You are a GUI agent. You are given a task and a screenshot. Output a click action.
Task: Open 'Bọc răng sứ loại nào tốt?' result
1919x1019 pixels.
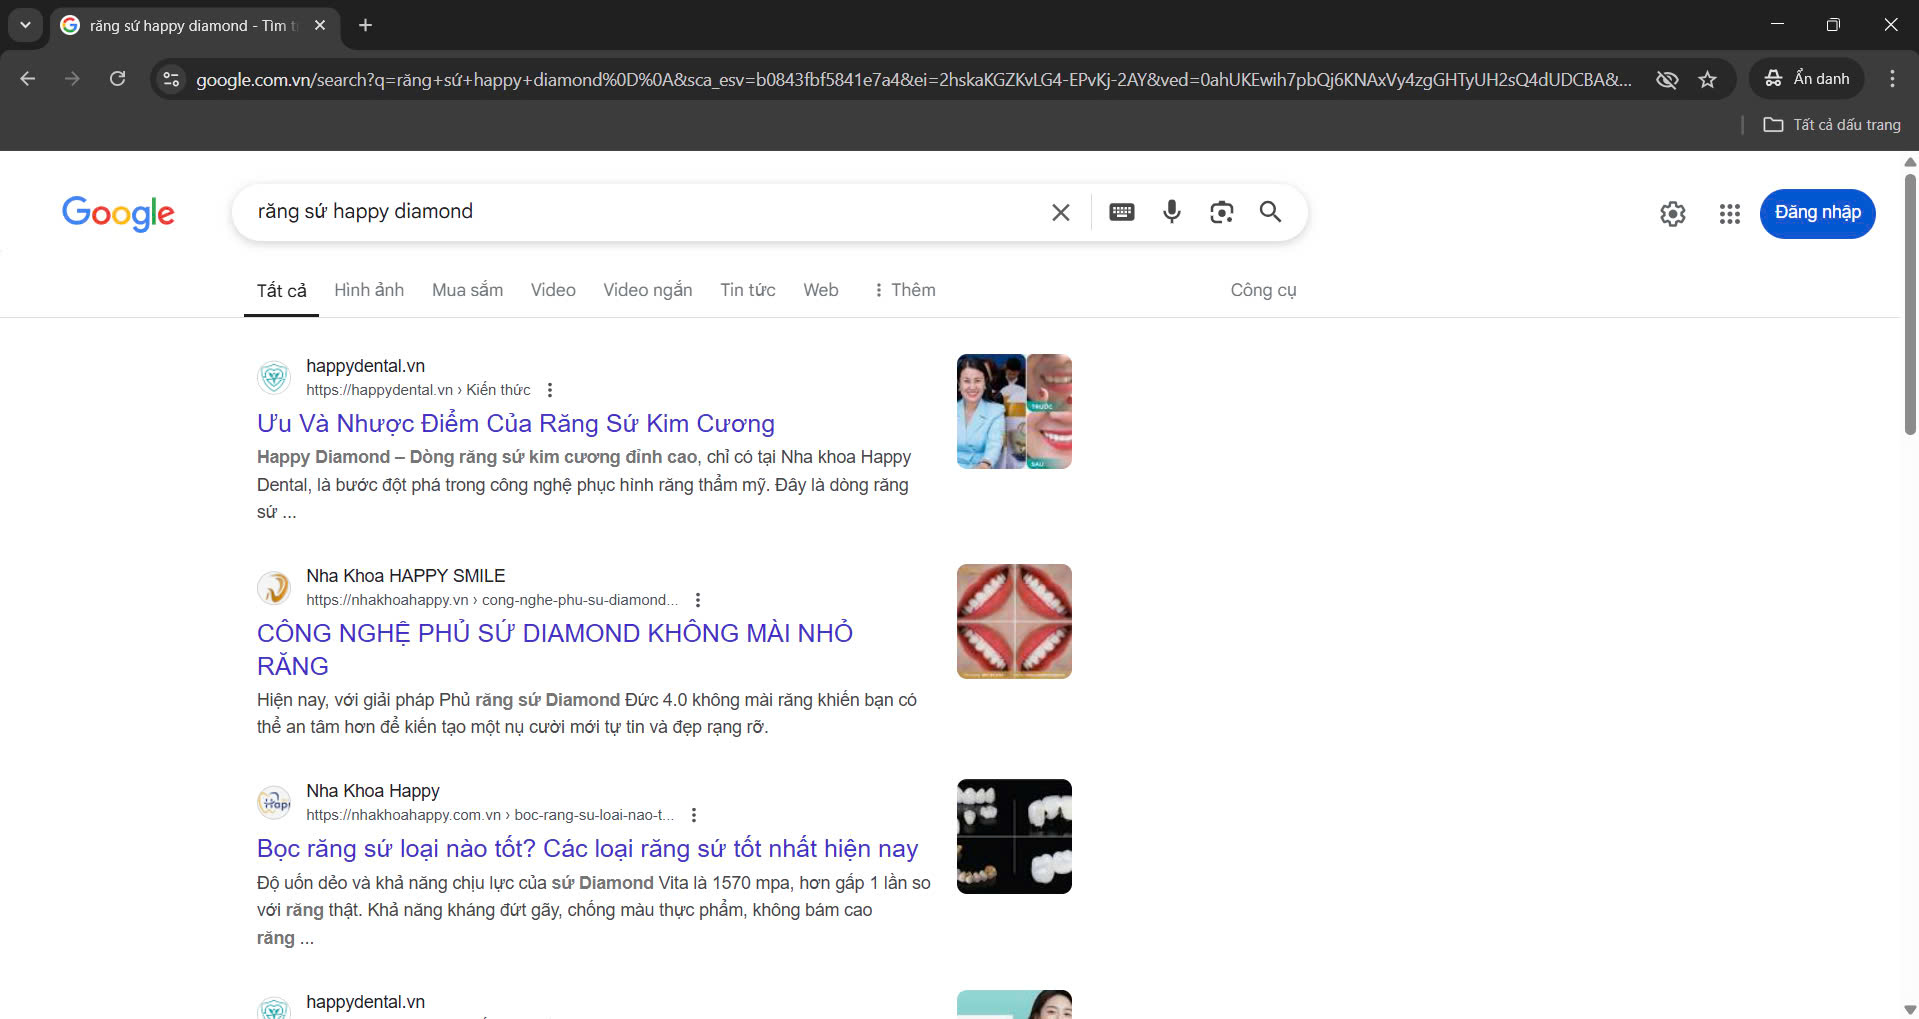[x=587, y=849]
